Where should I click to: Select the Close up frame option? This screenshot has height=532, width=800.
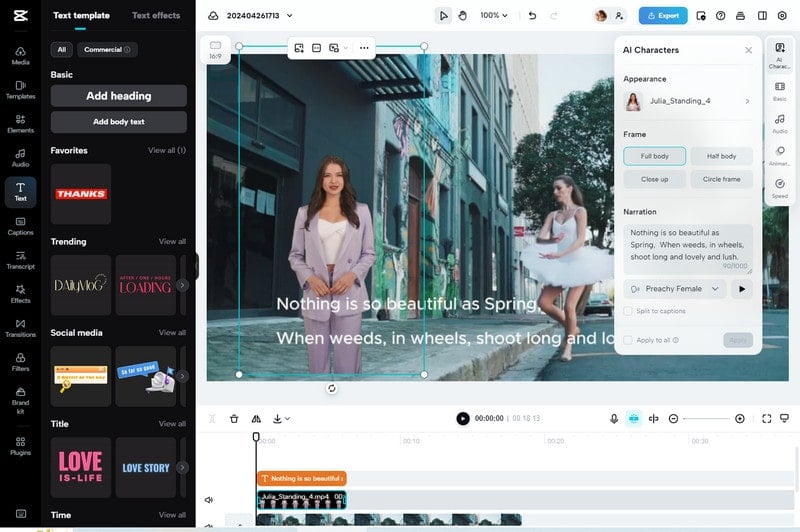[655, 180]
